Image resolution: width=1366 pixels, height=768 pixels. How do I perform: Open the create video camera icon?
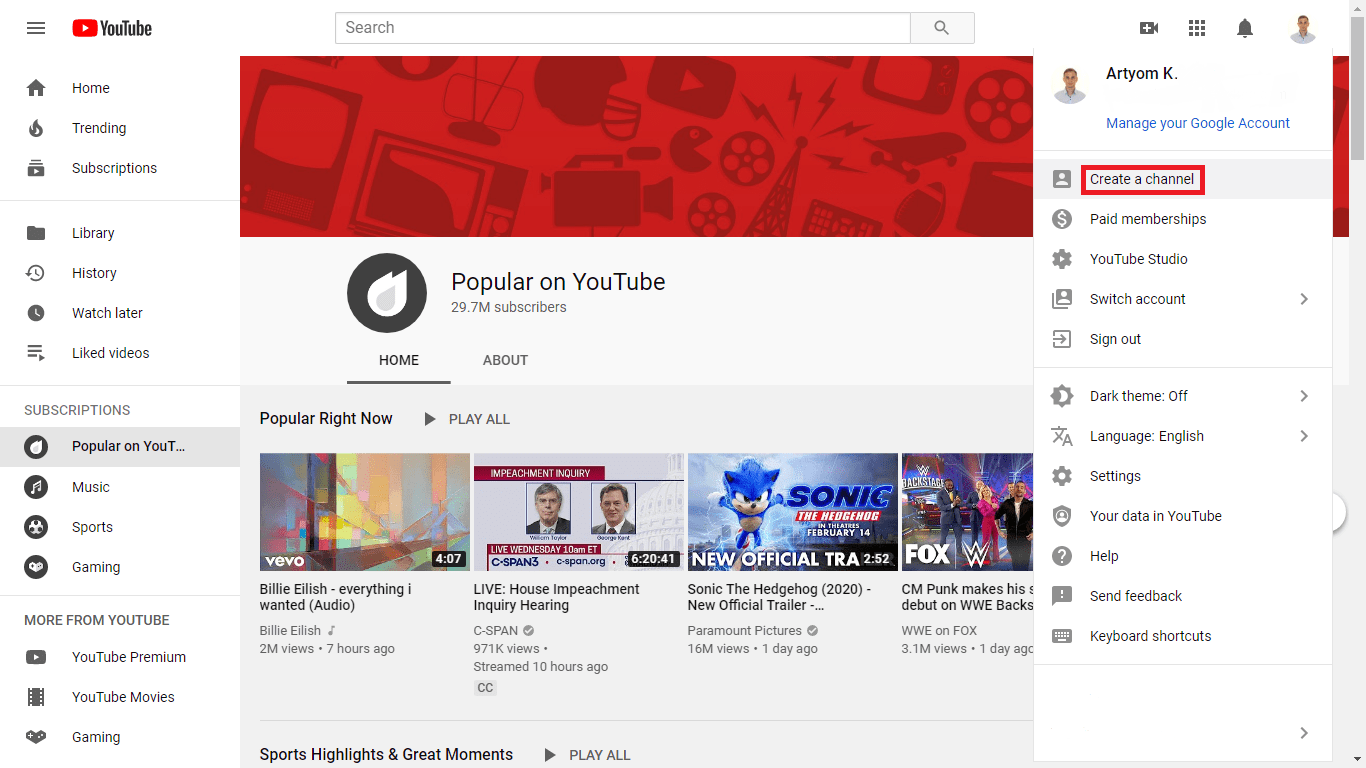(x=1149, y=28)
